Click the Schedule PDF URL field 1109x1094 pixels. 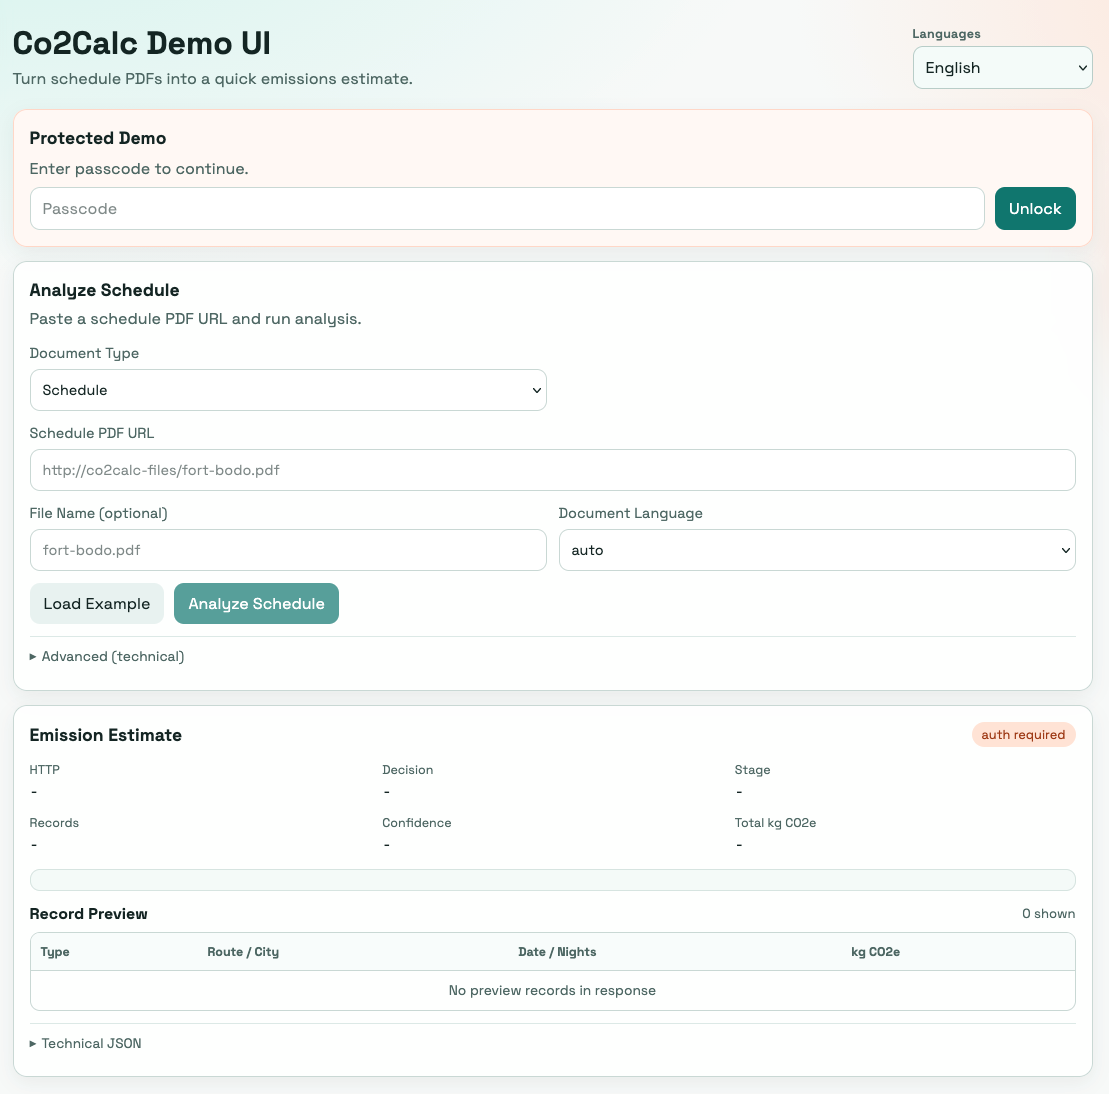(552, 470)
